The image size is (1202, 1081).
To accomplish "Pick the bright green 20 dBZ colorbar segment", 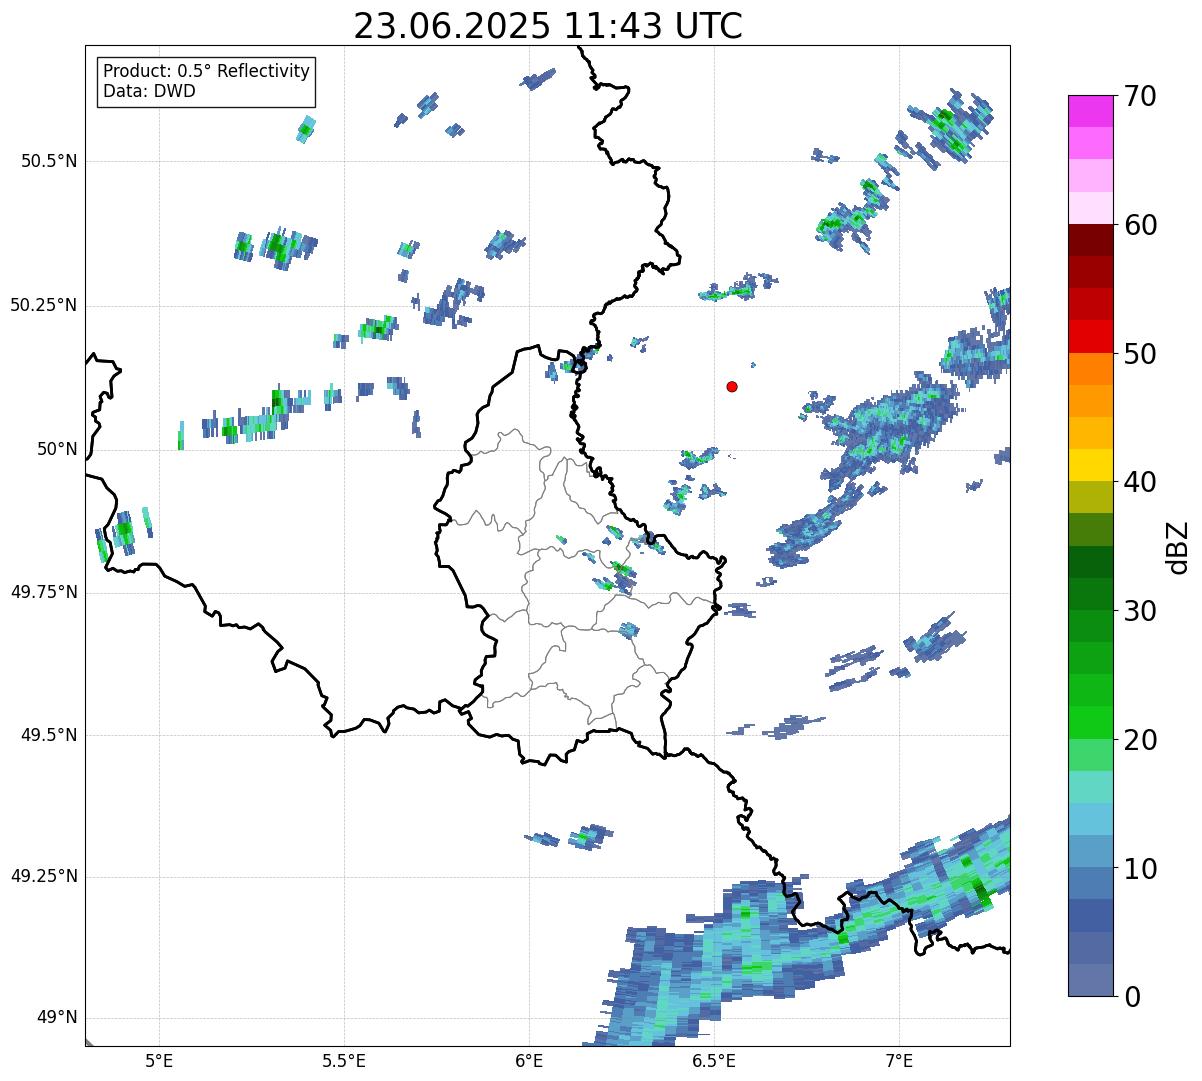I will [1091, 723].
